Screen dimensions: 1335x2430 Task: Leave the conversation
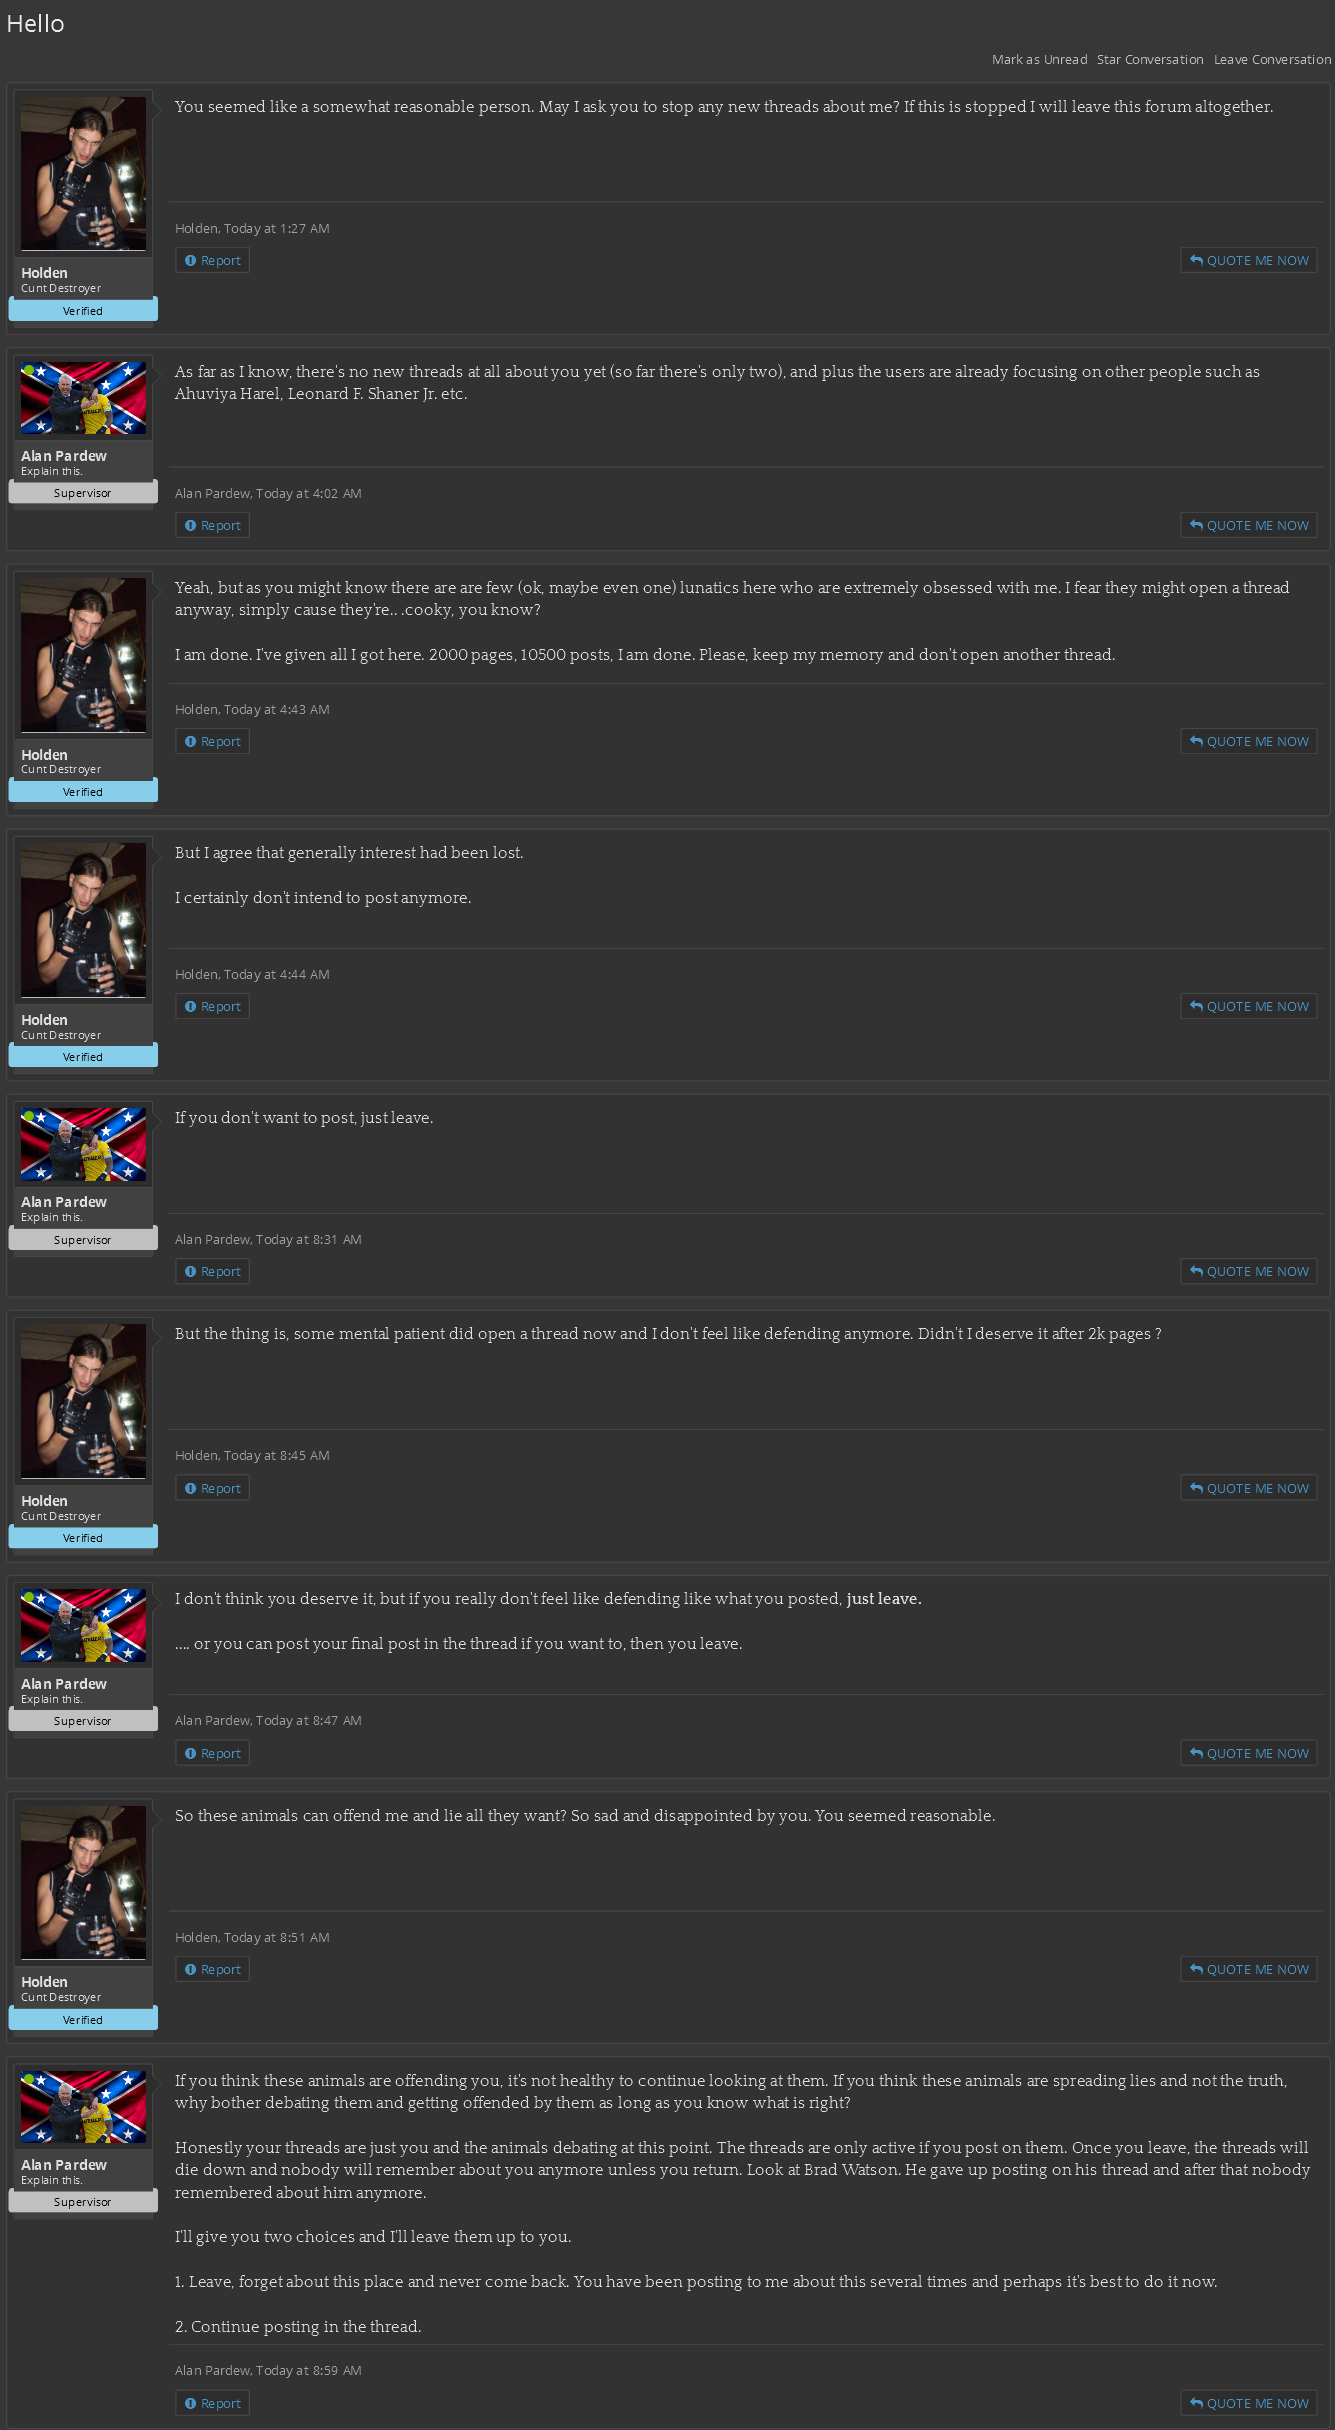(1272, 60)
